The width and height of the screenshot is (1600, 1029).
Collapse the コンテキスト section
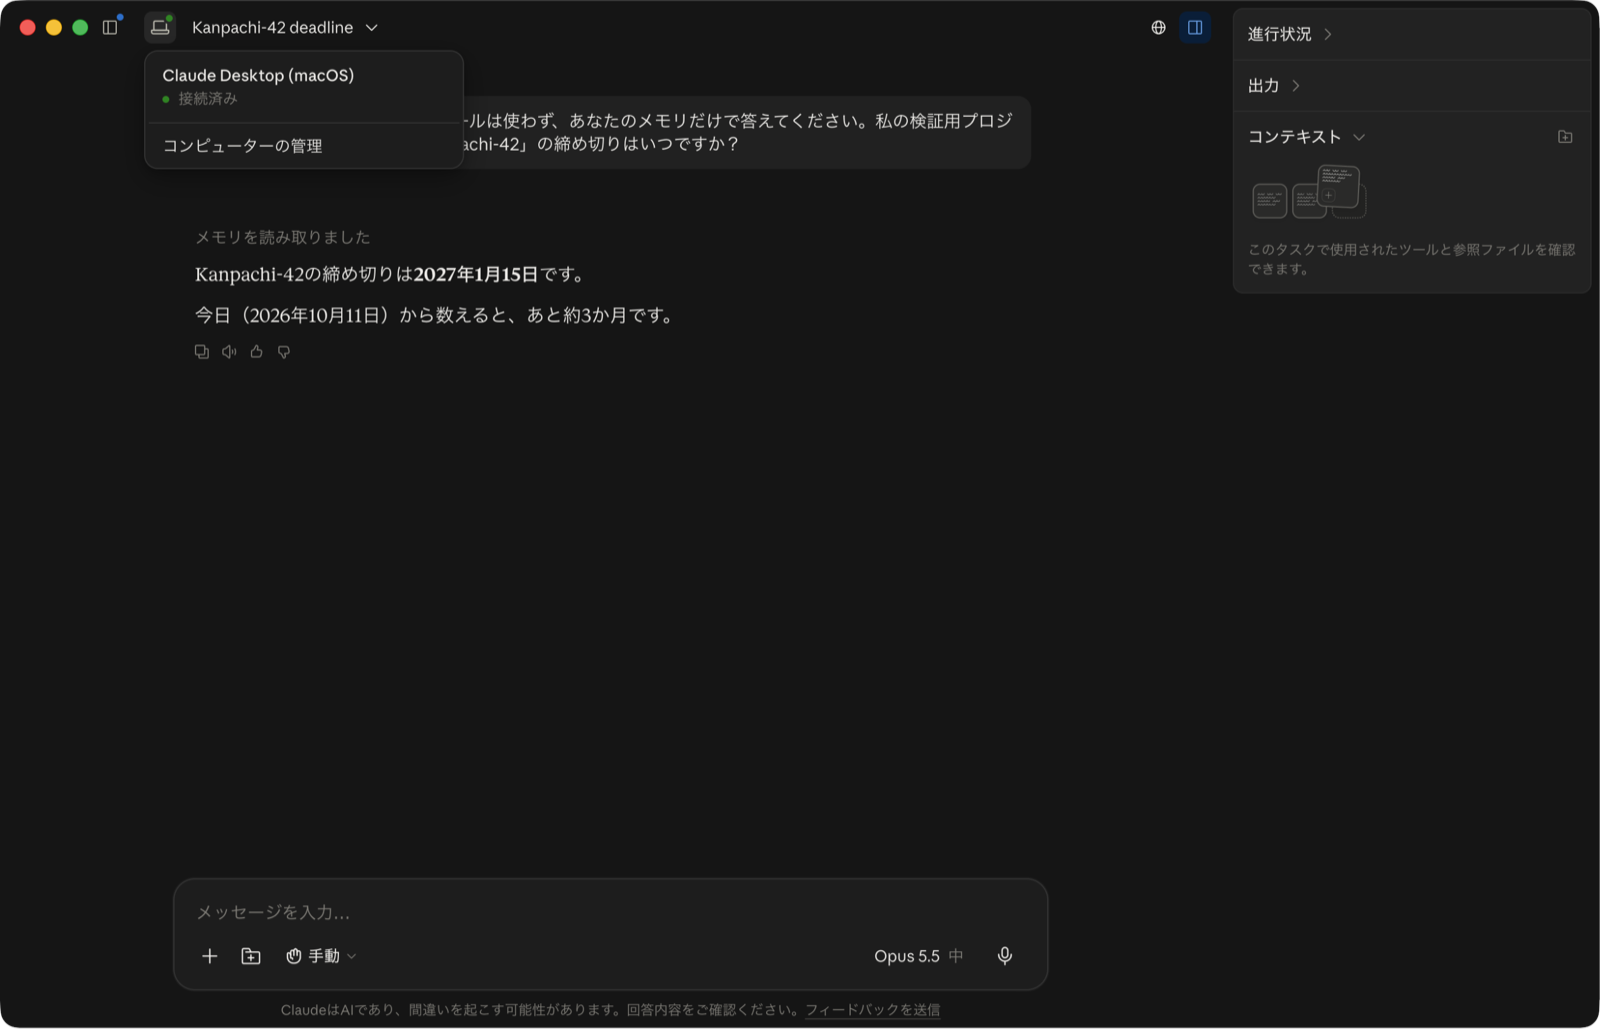click(1306, 137)
